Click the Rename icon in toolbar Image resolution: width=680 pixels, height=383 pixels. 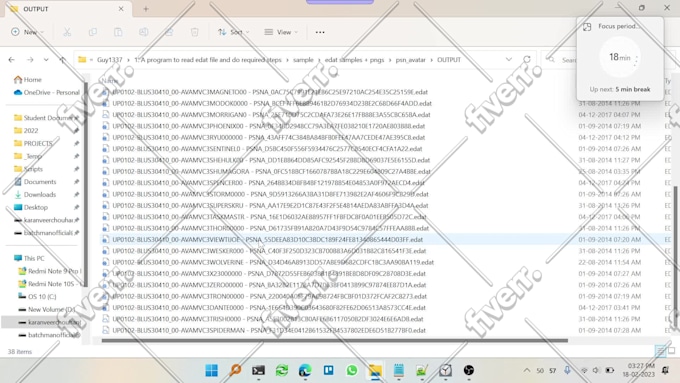pos(144,32)
